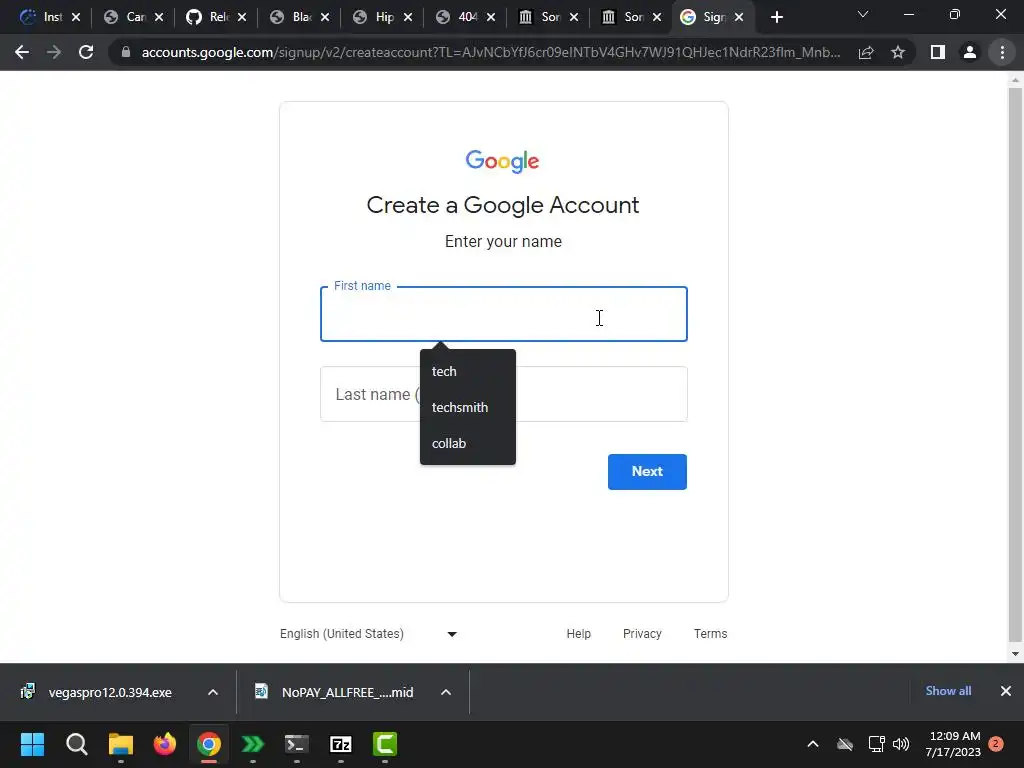The image size is (1024, 768).
Task: Open a new browser tab
Action: point(776,18)
